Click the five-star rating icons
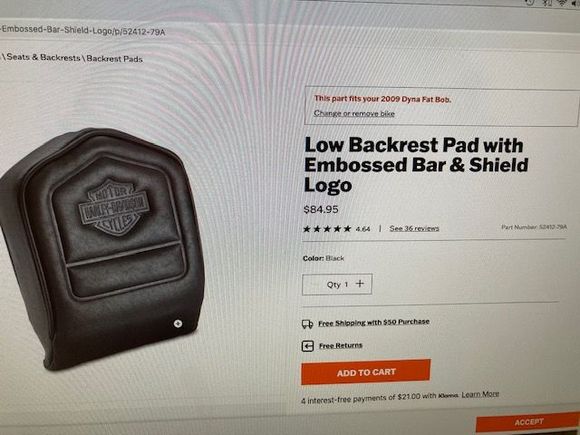 coord(327,229)
